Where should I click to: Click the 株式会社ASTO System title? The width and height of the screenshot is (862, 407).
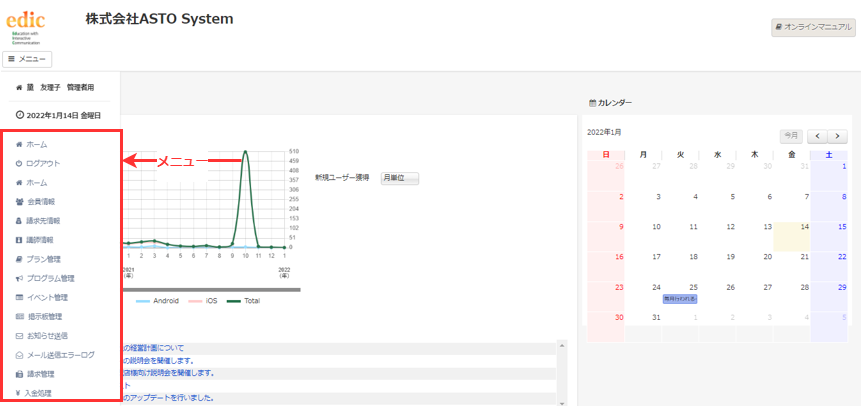tap(159, 19)
